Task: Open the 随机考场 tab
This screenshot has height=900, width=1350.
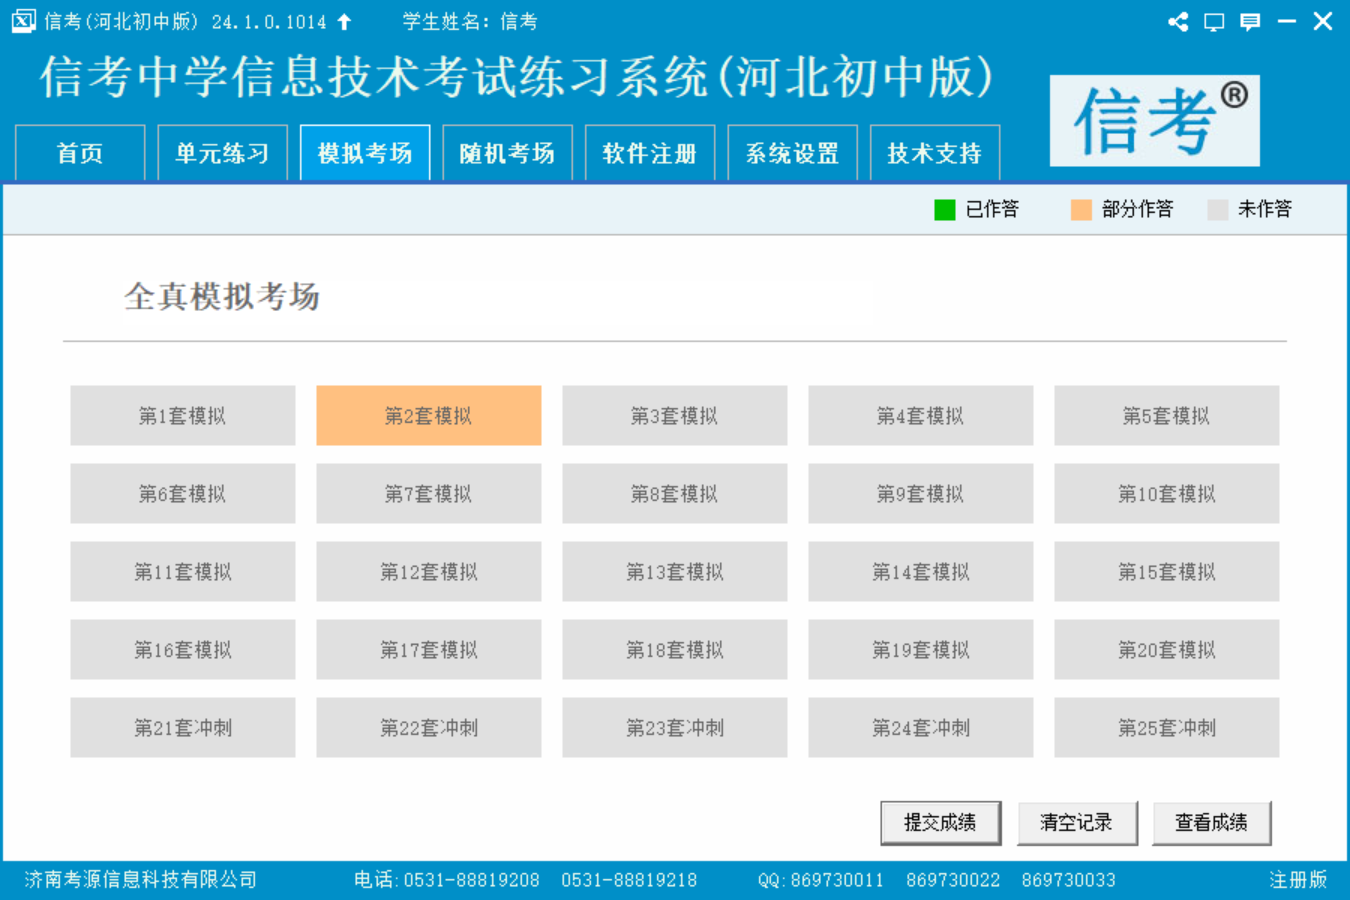Action: [507, 153]
